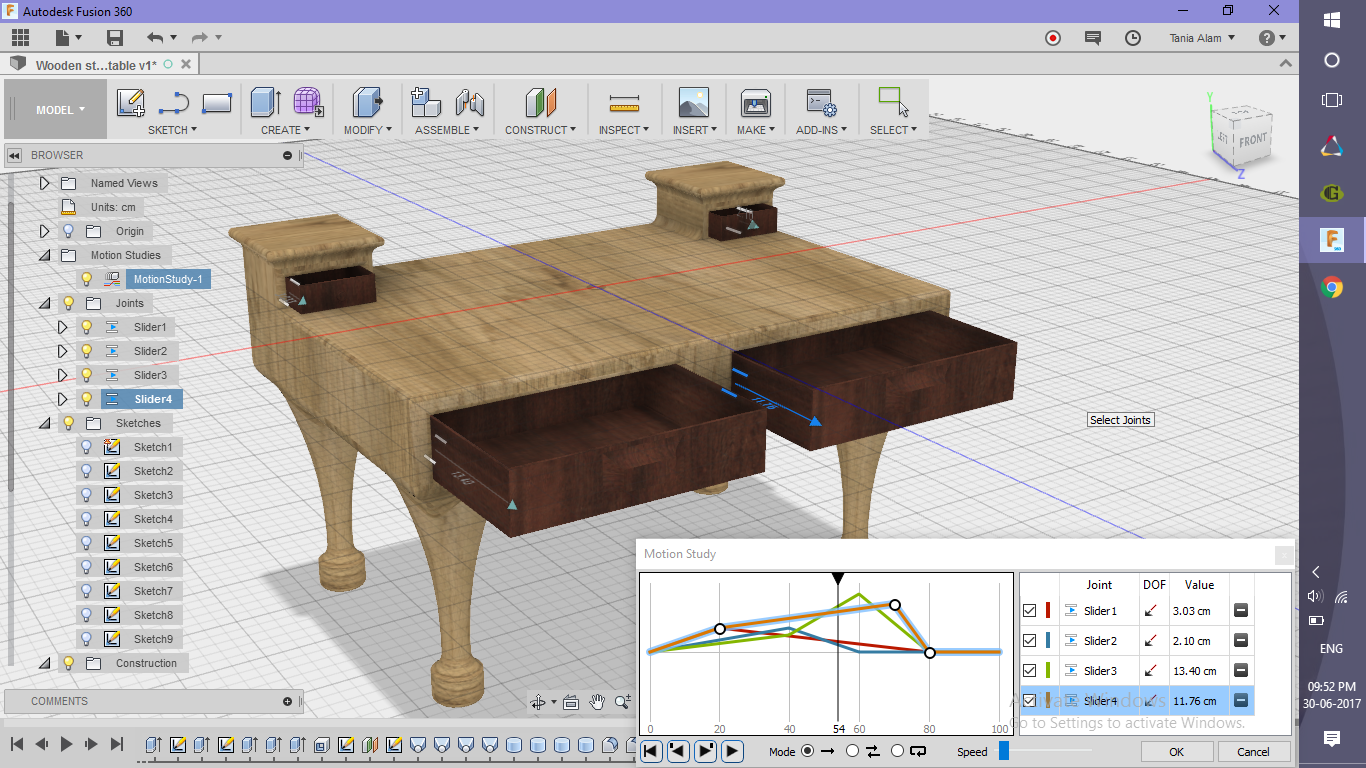Toggle visibility bulb of Sketch5
Viewport: 1366px width, 768px height.
[x=86, y=543]
